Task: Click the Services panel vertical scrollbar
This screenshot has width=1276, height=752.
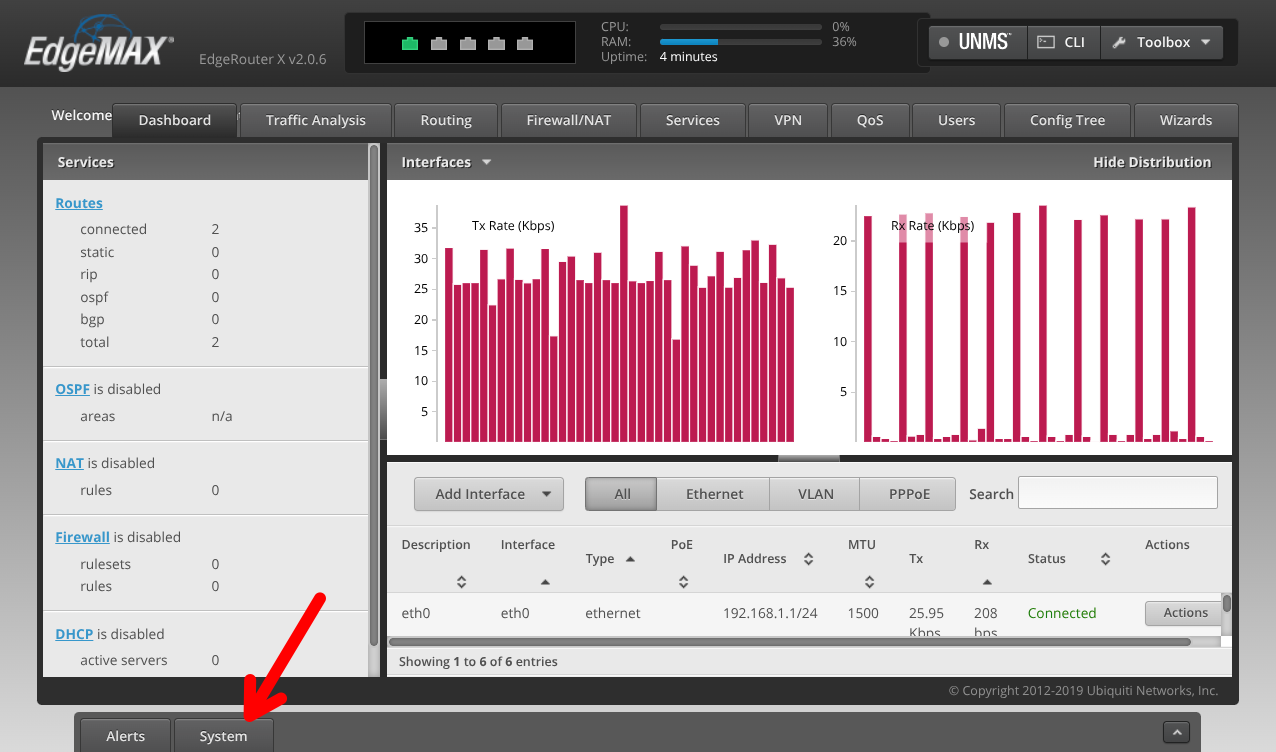Action: point(375,400)
